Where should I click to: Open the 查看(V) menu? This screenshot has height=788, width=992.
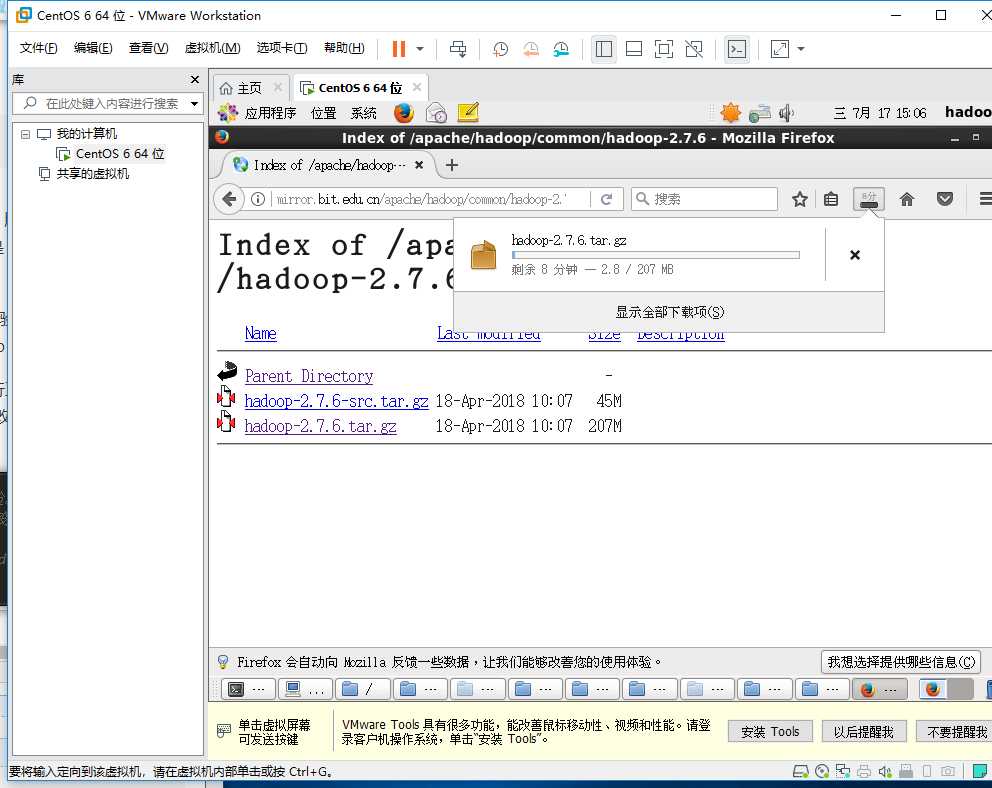tap(148, 48)
